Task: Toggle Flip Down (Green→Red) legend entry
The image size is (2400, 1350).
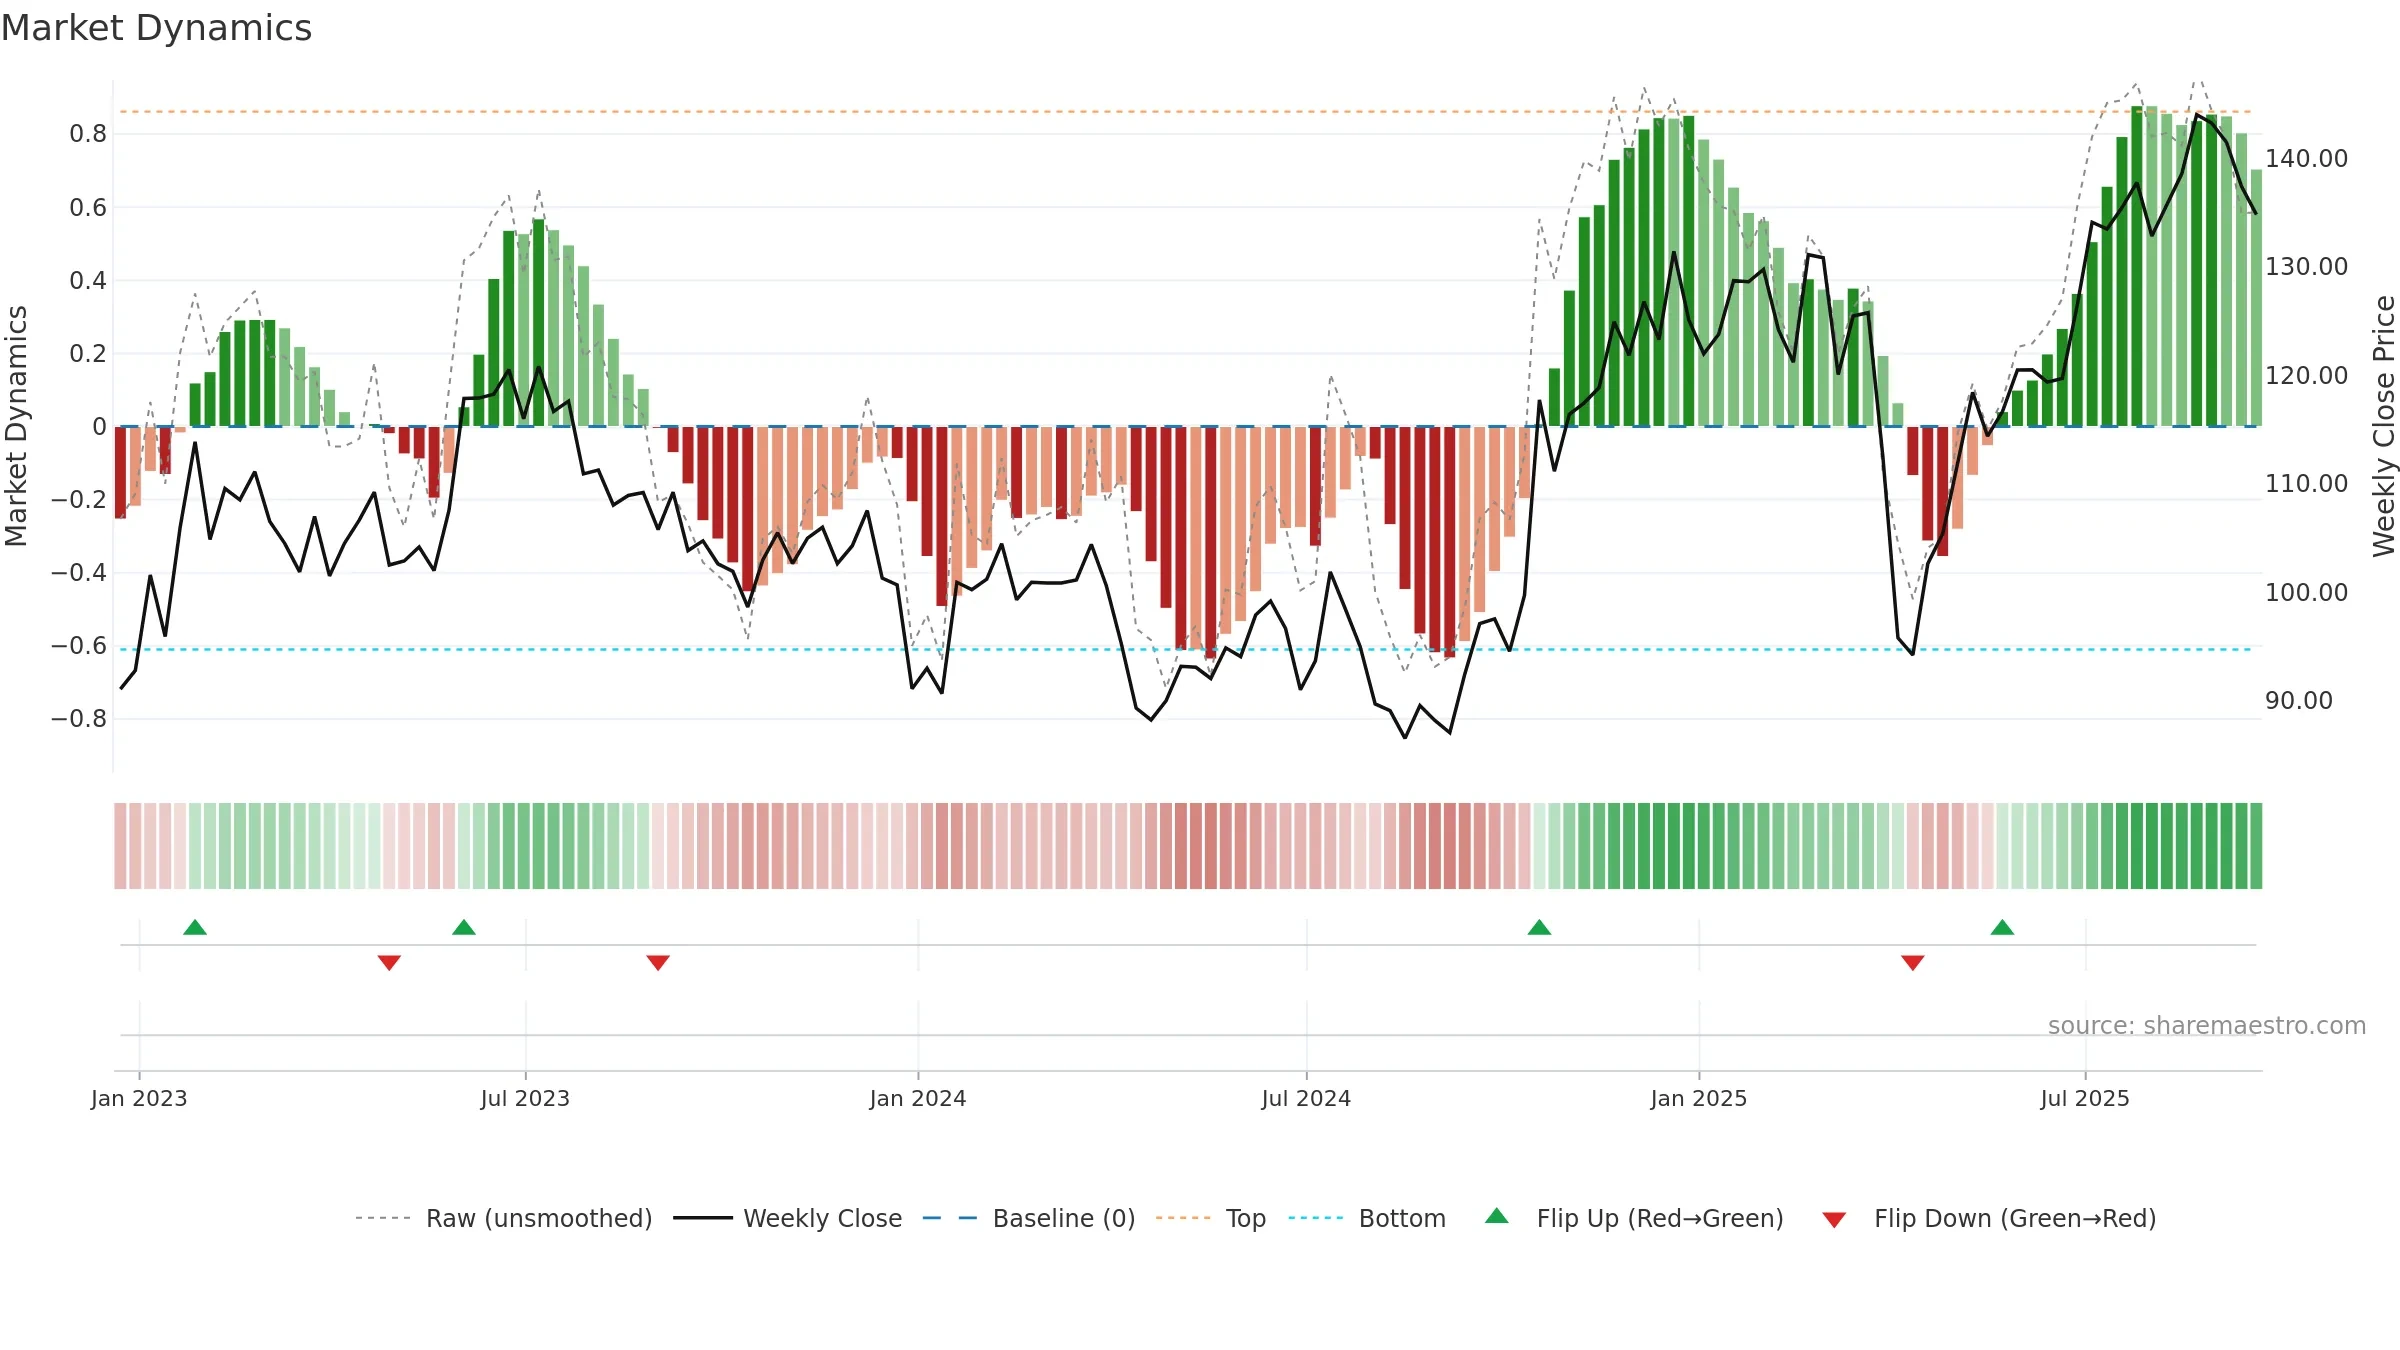Action: click(1989, 1218)
